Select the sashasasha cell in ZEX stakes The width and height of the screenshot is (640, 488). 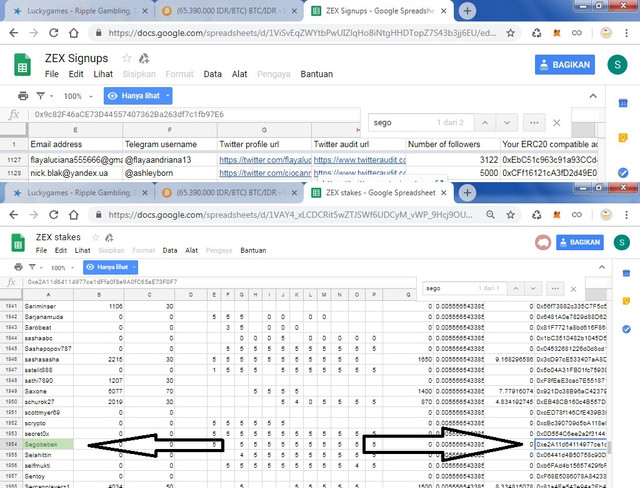point(48,359)
